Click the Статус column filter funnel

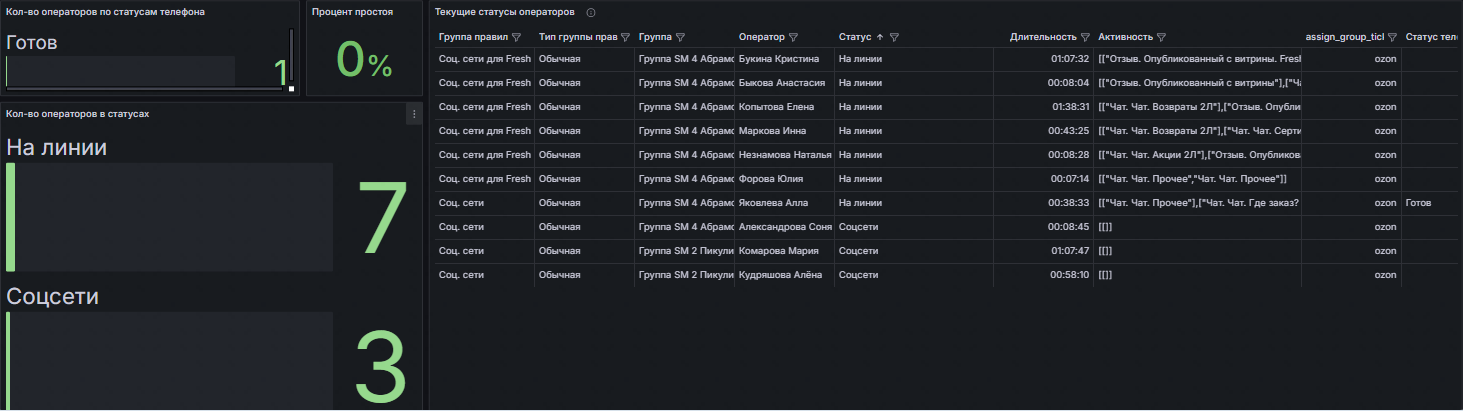tap(894, 37)
